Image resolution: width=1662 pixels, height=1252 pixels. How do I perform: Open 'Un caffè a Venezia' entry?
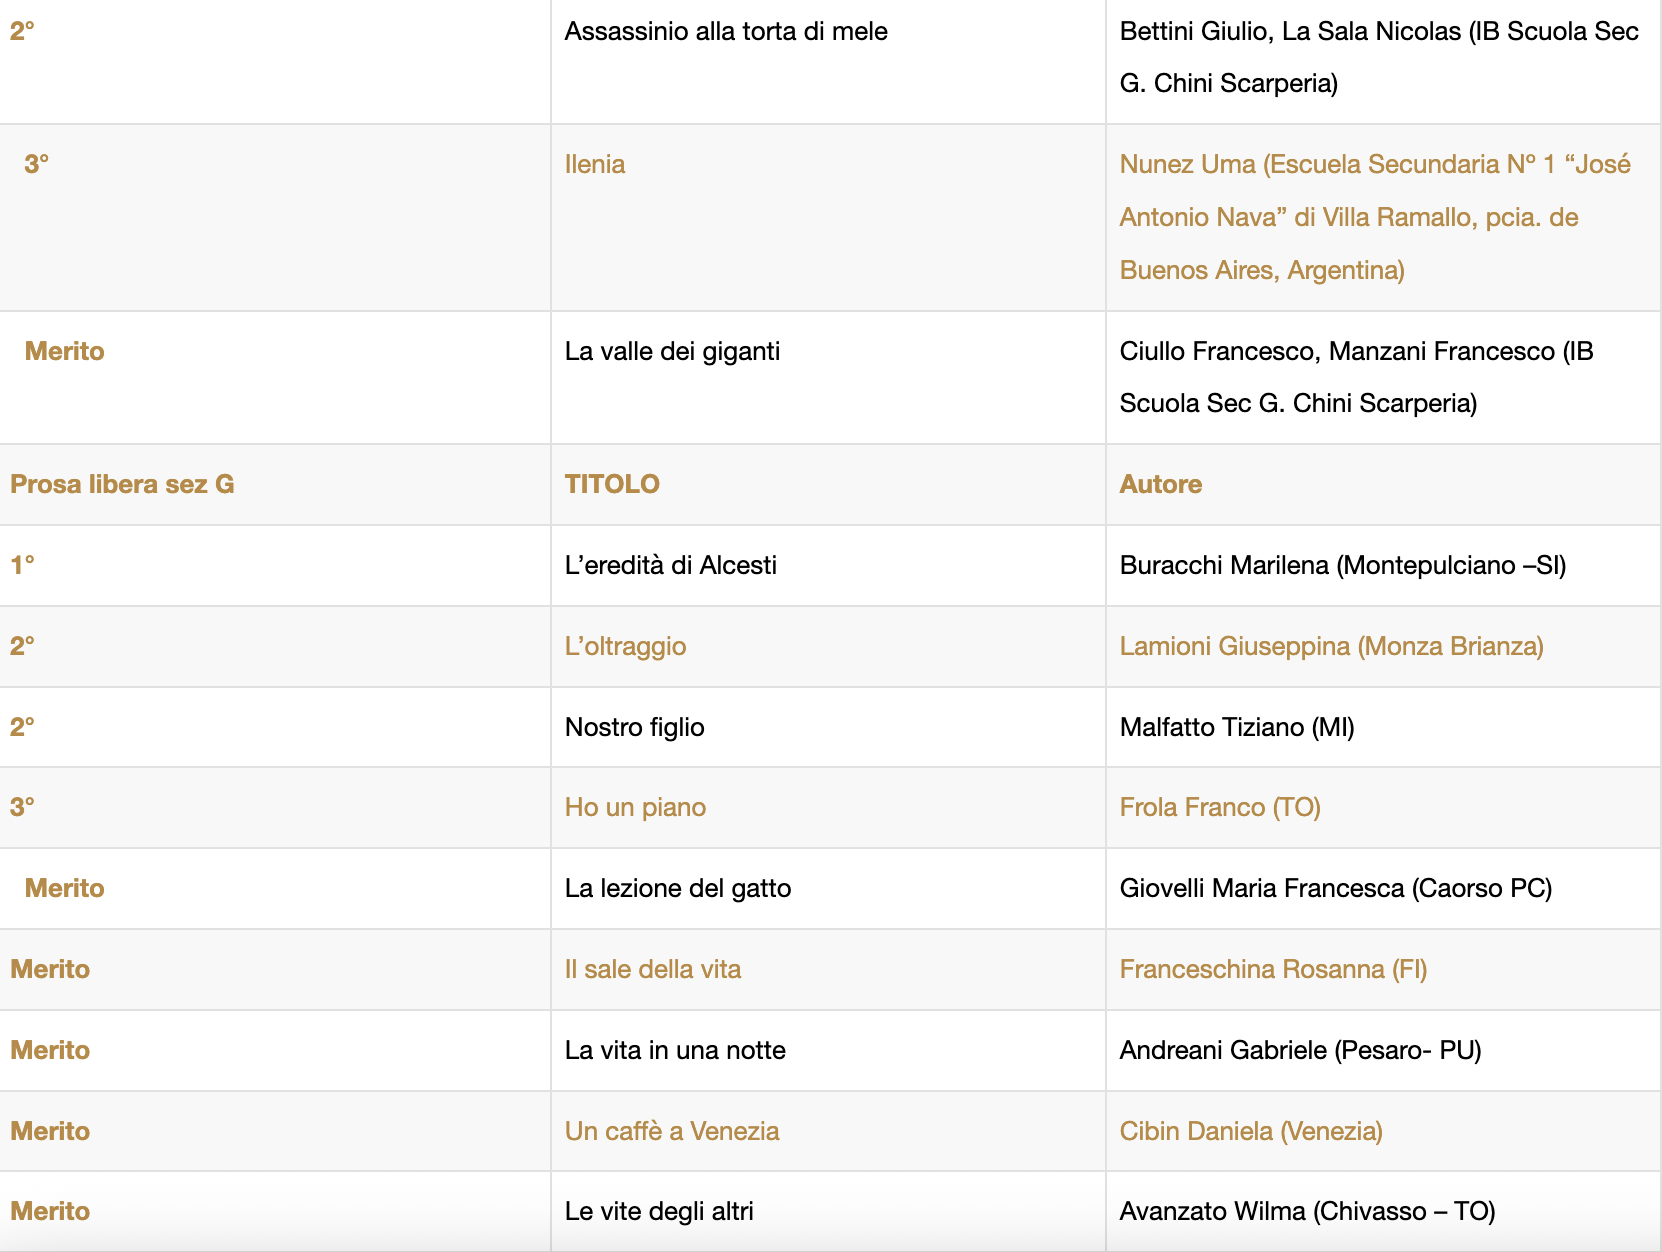click(671, 1131)
